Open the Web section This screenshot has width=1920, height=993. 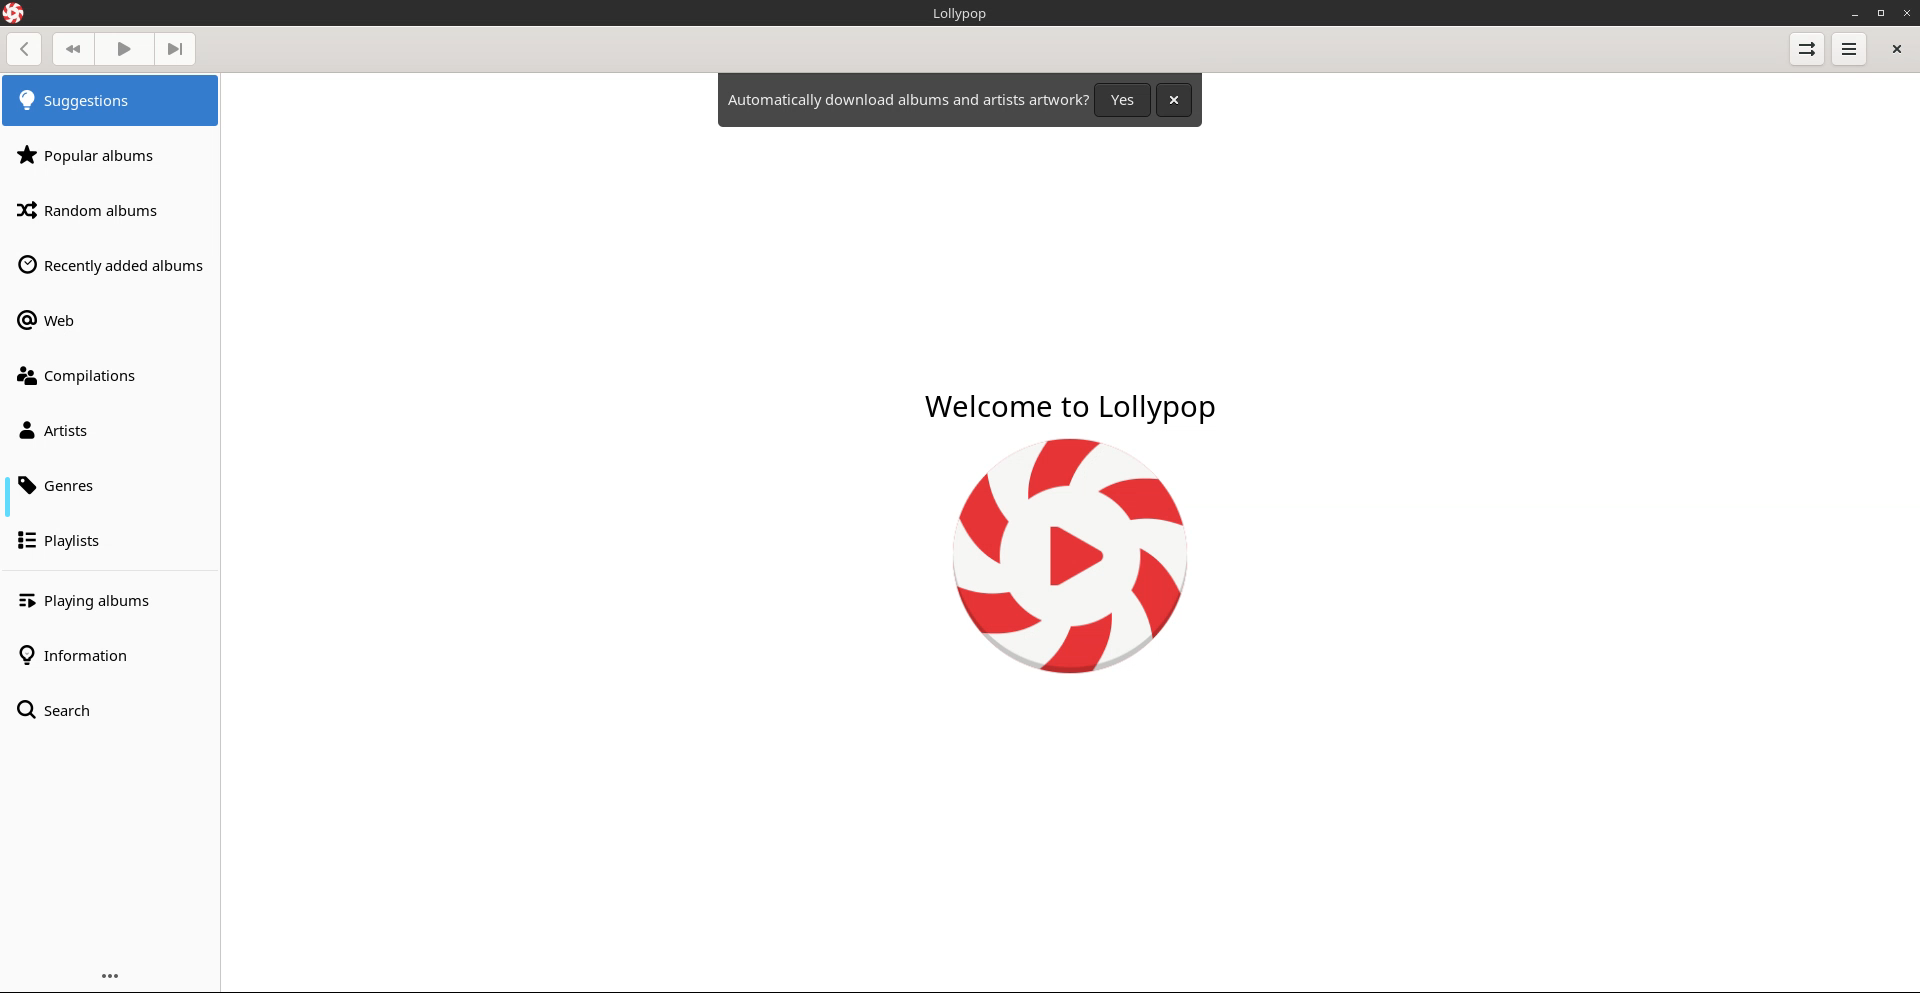tap(110, 321)
